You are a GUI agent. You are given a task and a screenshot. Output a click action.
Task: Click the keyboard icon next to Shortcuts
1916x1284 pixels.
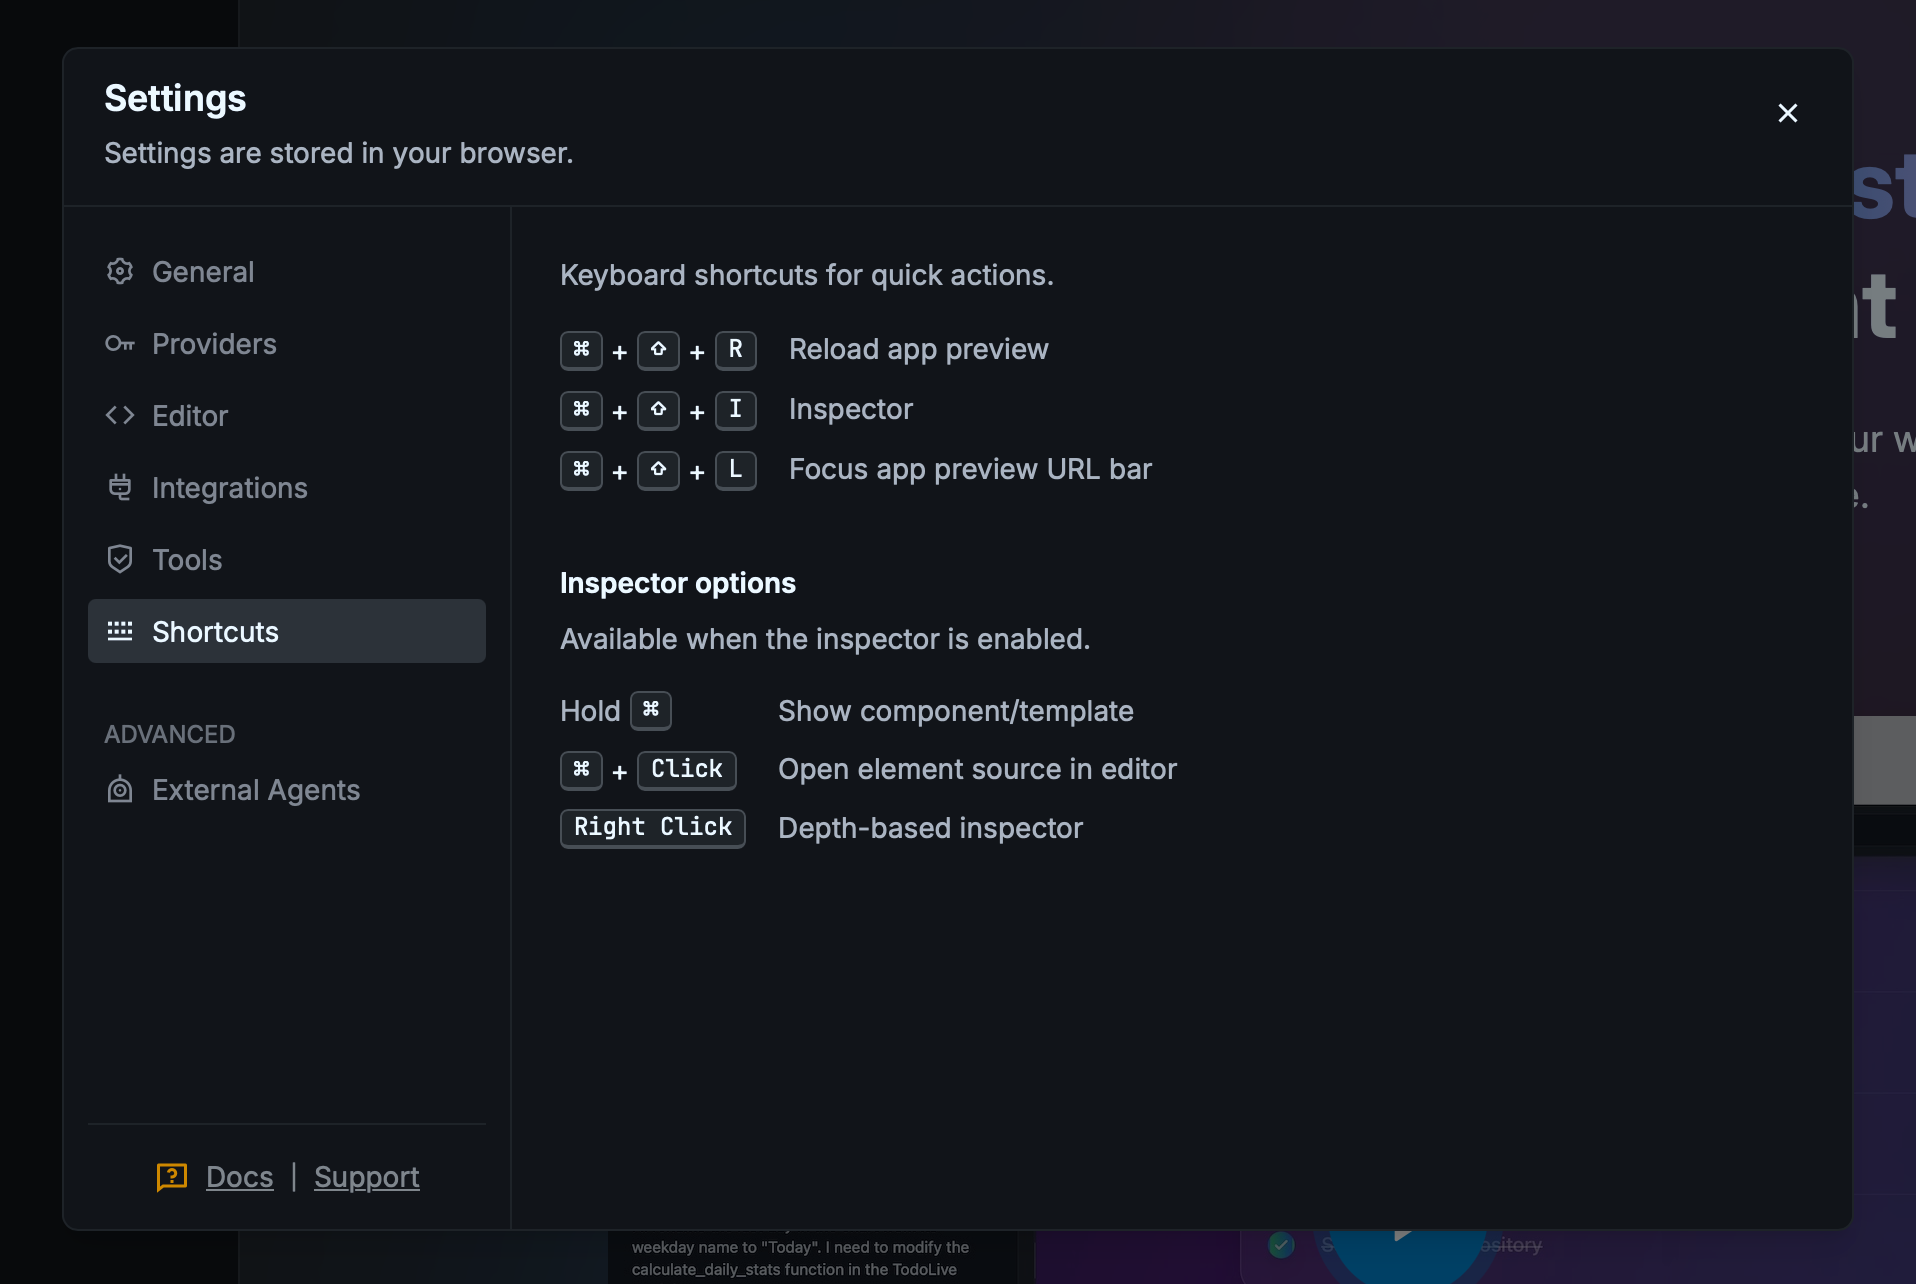[119, 631]
